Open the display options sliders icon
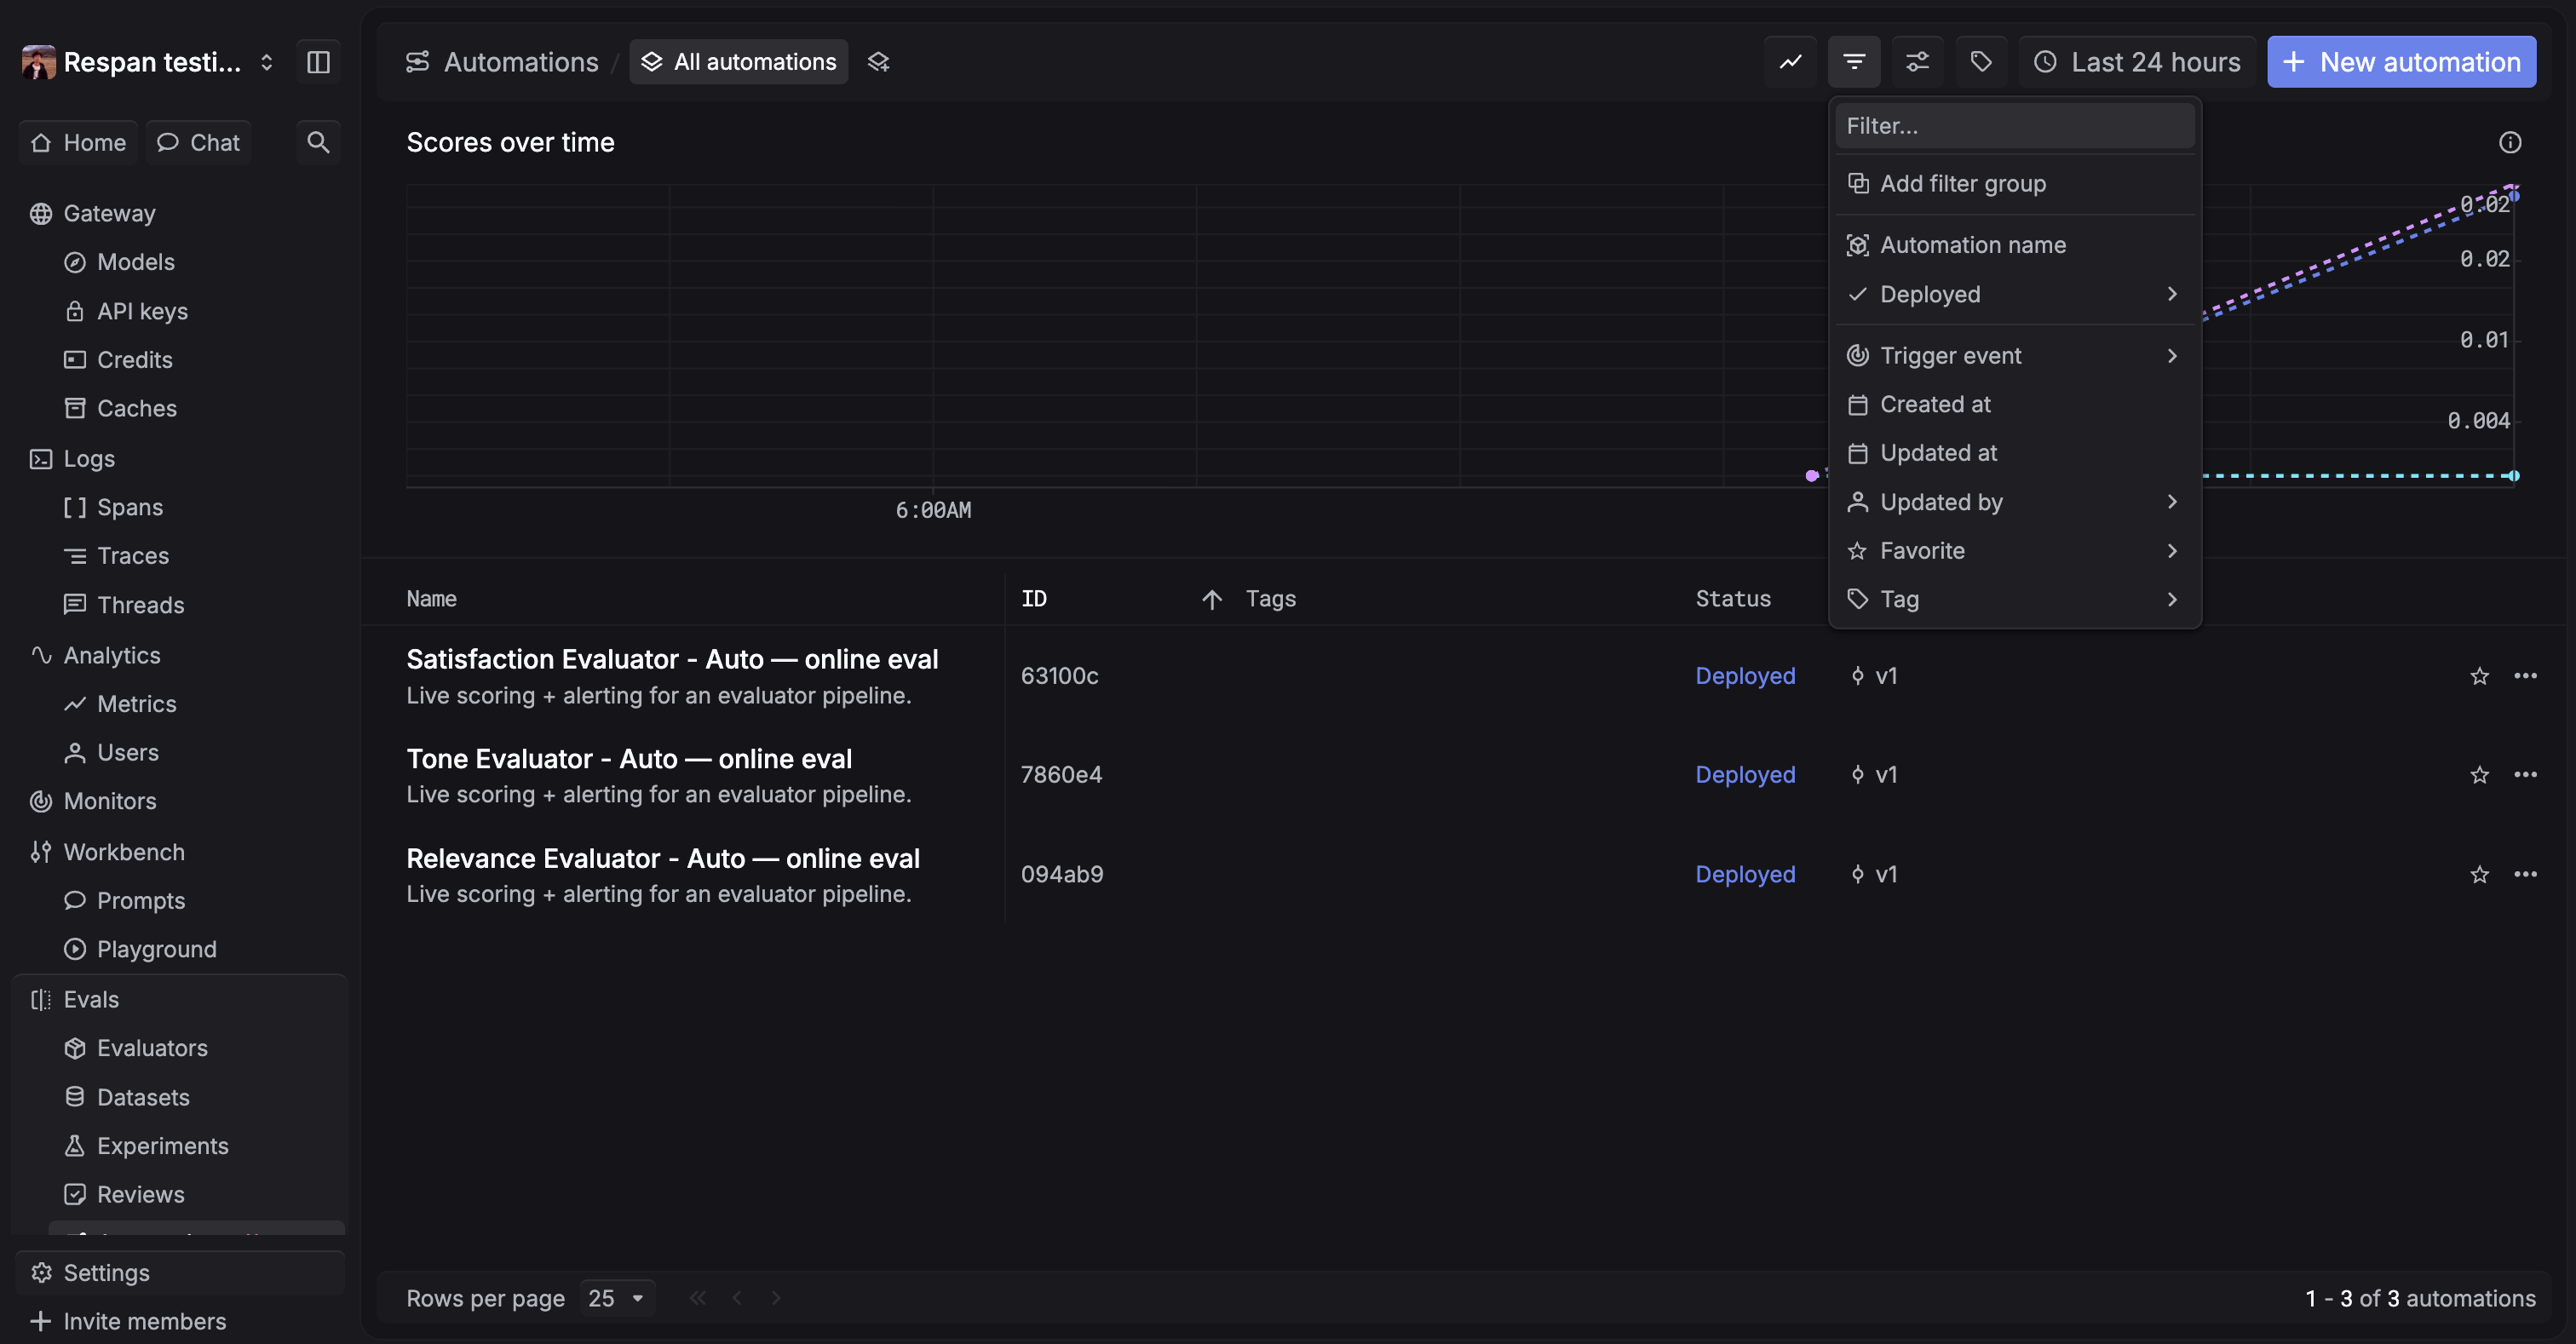The height and width of the screenshot is (1344, 2576). 1917,62
